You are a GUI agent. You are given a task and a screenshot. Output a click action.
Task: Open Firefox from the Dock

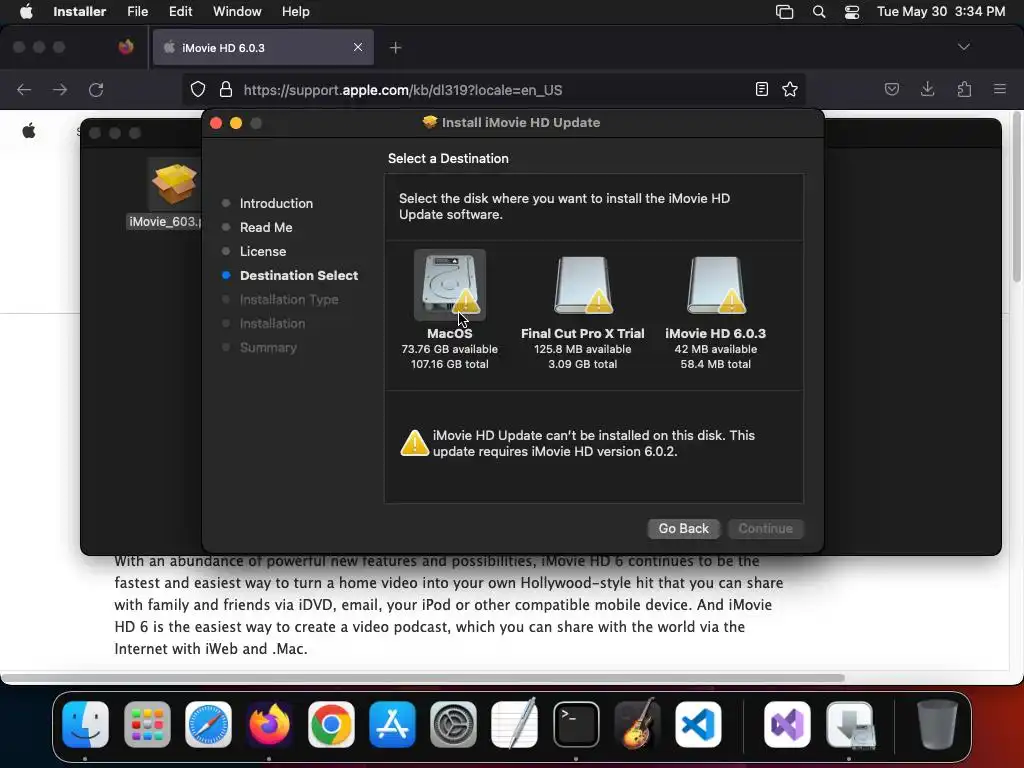click(269, 724)
